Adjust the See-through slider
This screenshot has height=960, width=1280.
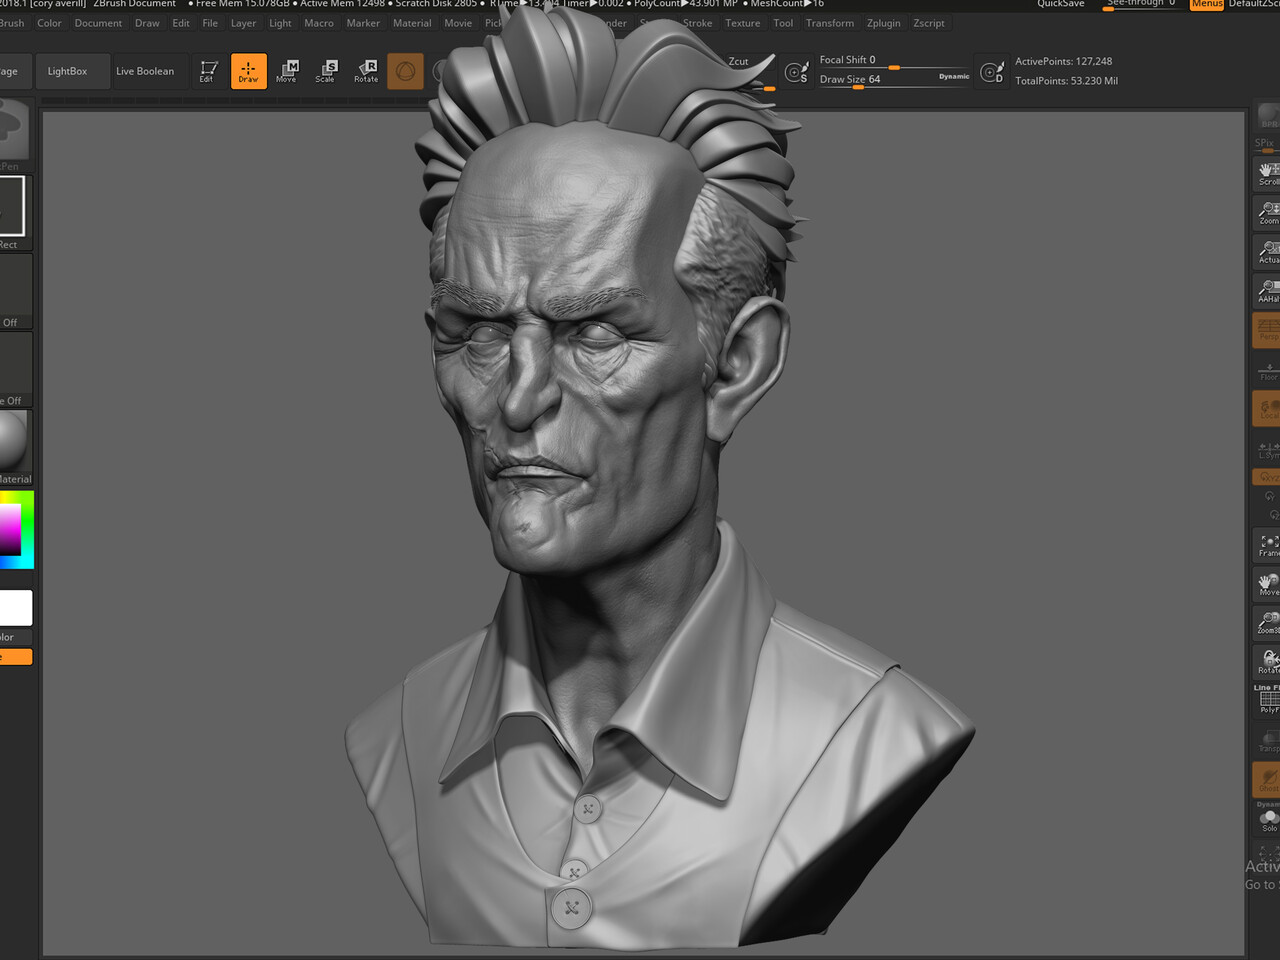coord(1144,4)
